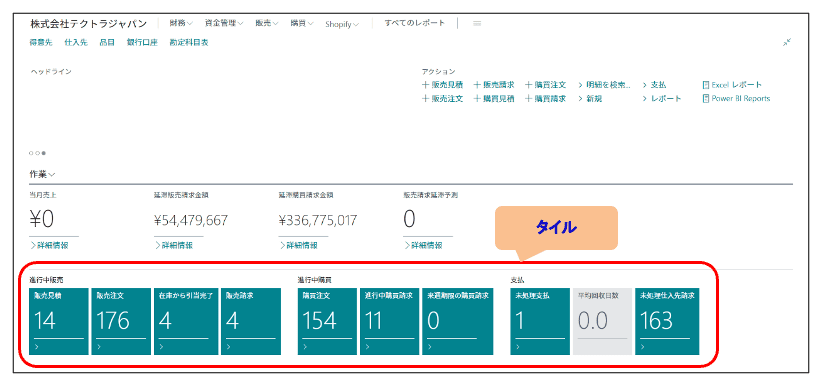
Task: Open the 来週期限の購買請求 tile
Action: coord(457,321)
